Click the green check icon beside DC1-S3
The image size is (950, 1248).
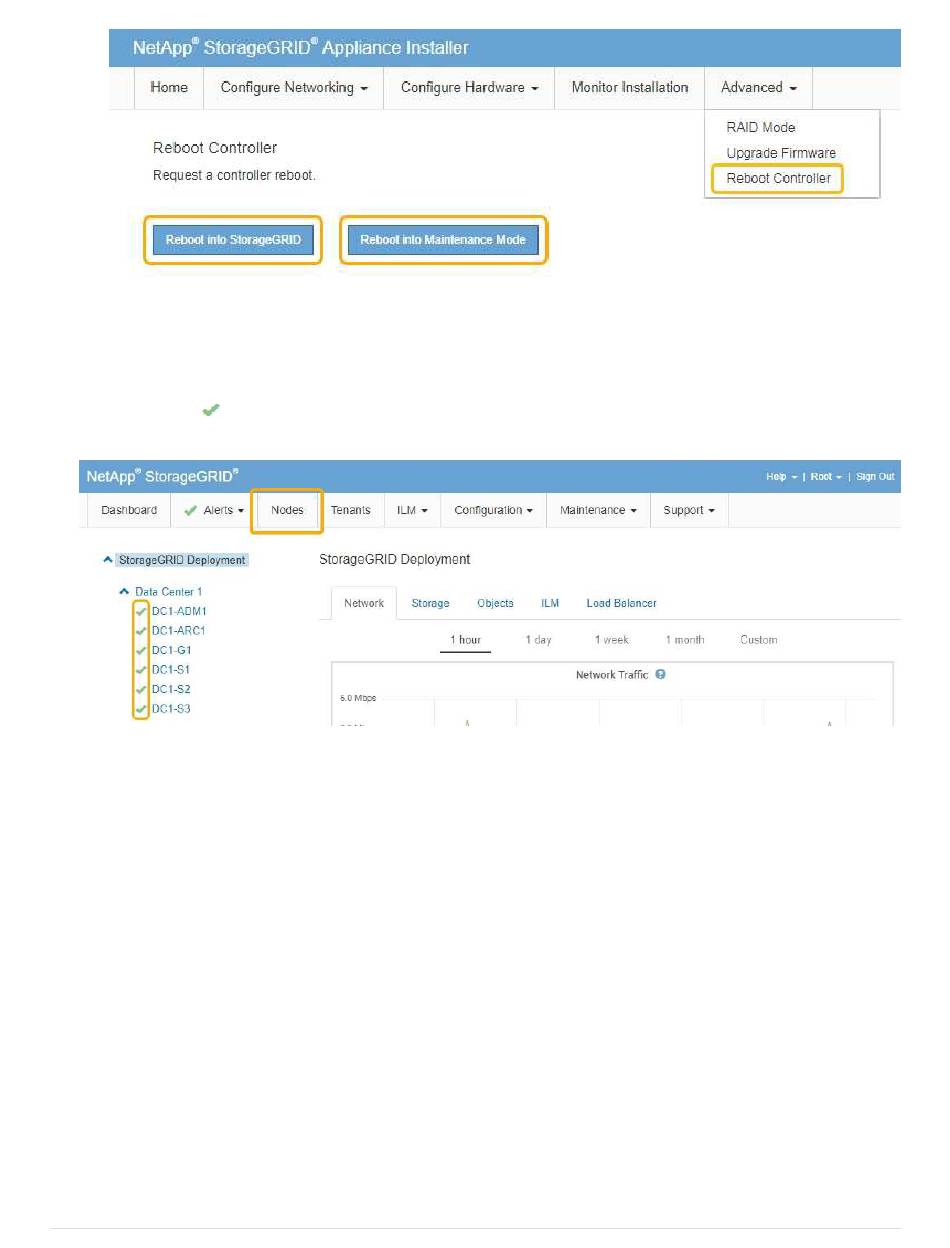pos(141,709)
